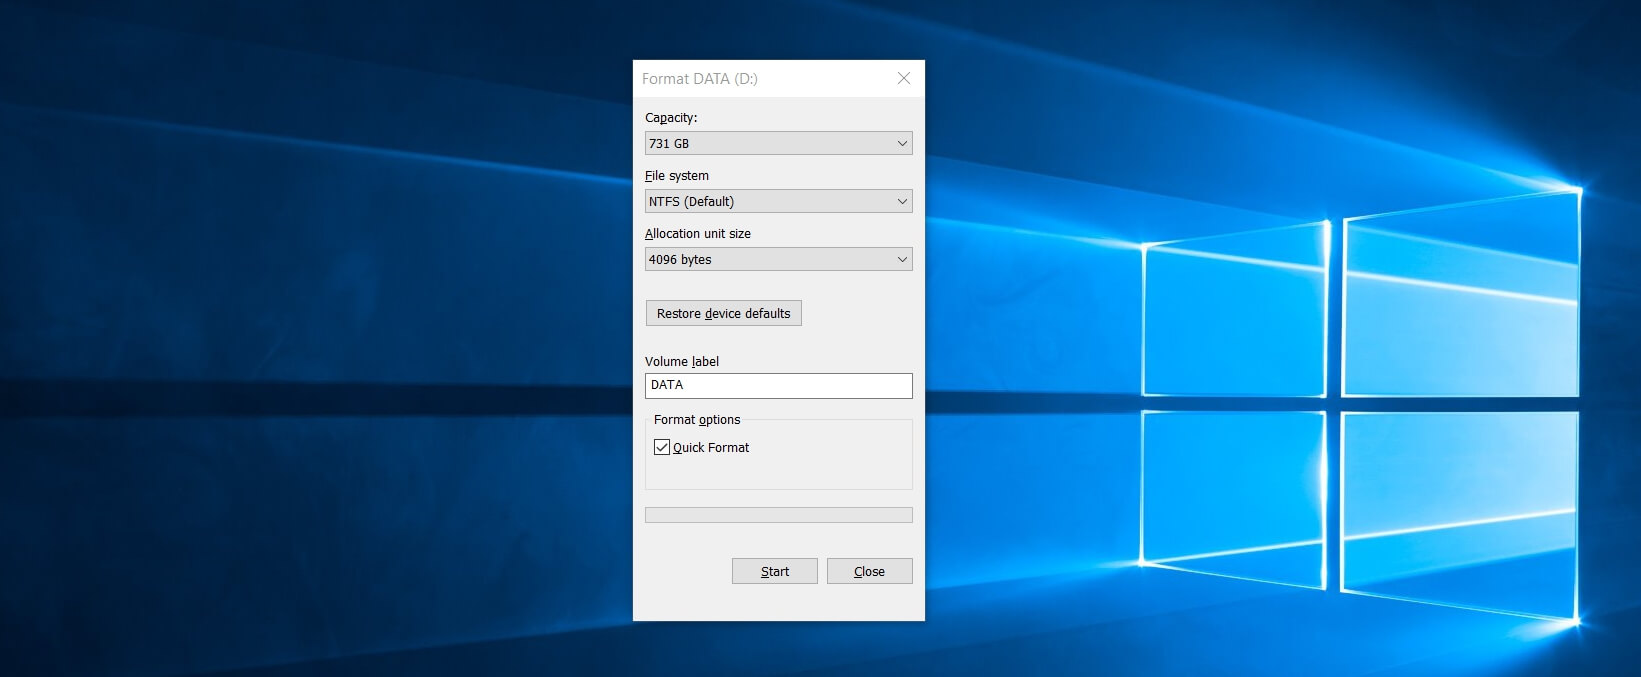The height and width of the screenshot is (677, 1641).
Task: Click into the Volume label field containing DATA
Action: 778,385
